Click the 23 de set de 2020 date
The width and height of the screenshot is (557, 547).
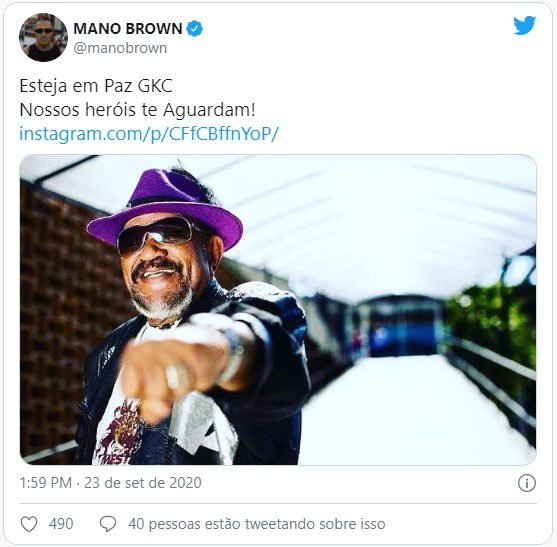(x=143, y=483)
